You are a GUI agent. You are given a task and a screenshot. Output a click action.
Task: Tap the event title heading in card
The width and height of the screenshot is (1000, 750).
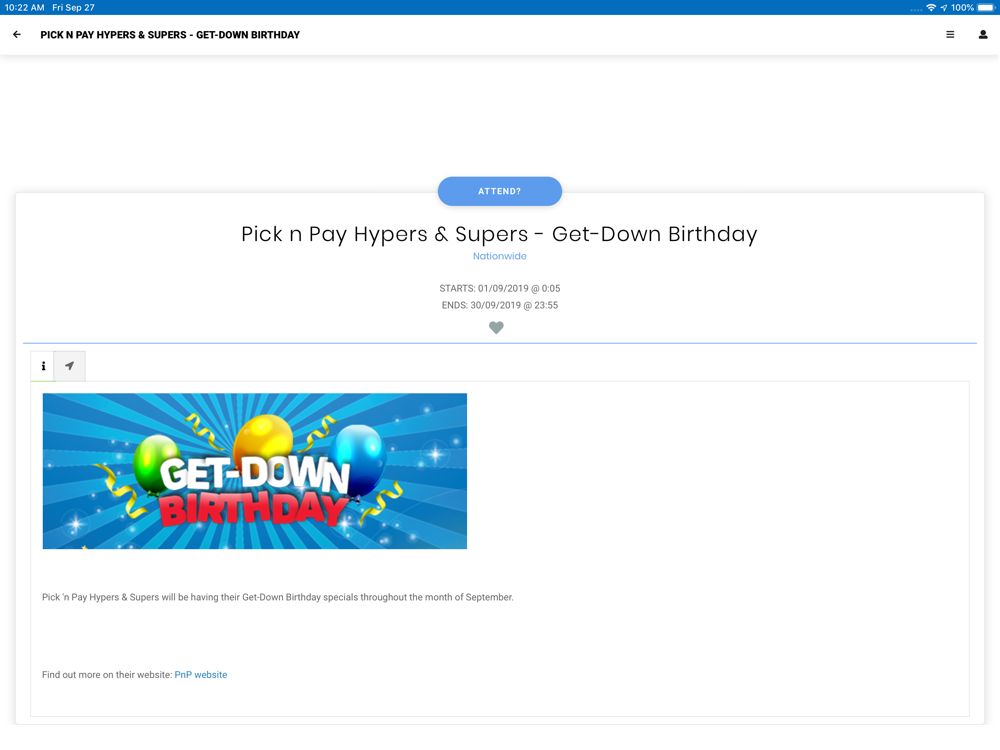coord(499,234)
